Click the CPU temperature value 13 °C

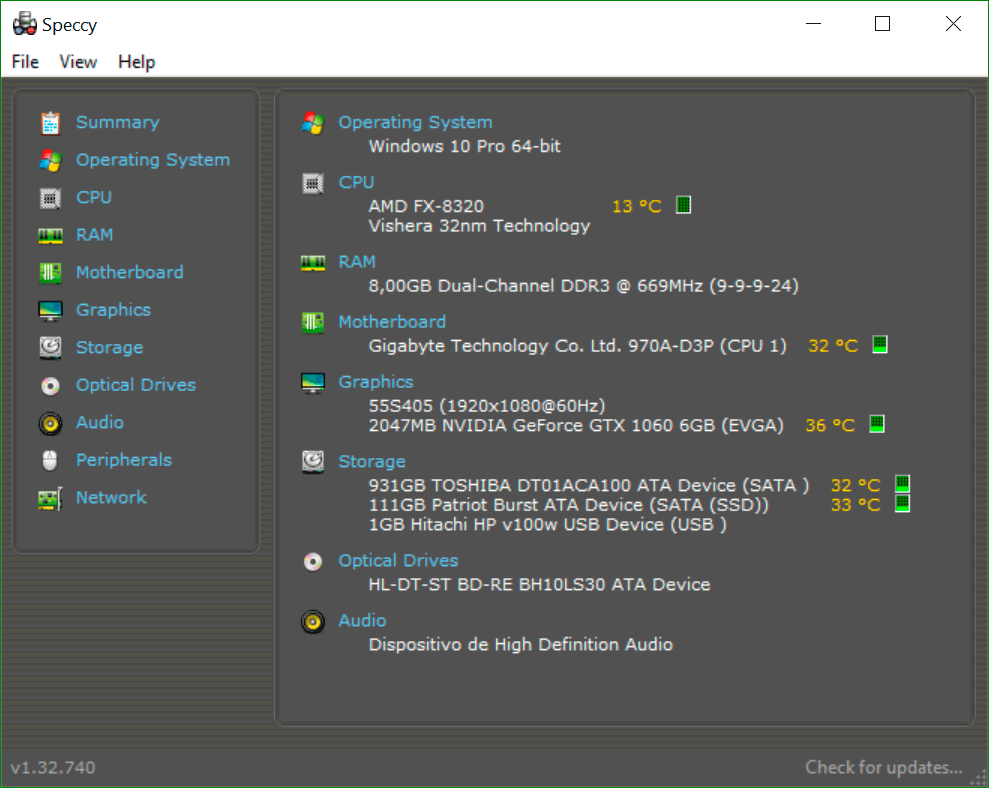pyautogui.click(x=637, y=206)
